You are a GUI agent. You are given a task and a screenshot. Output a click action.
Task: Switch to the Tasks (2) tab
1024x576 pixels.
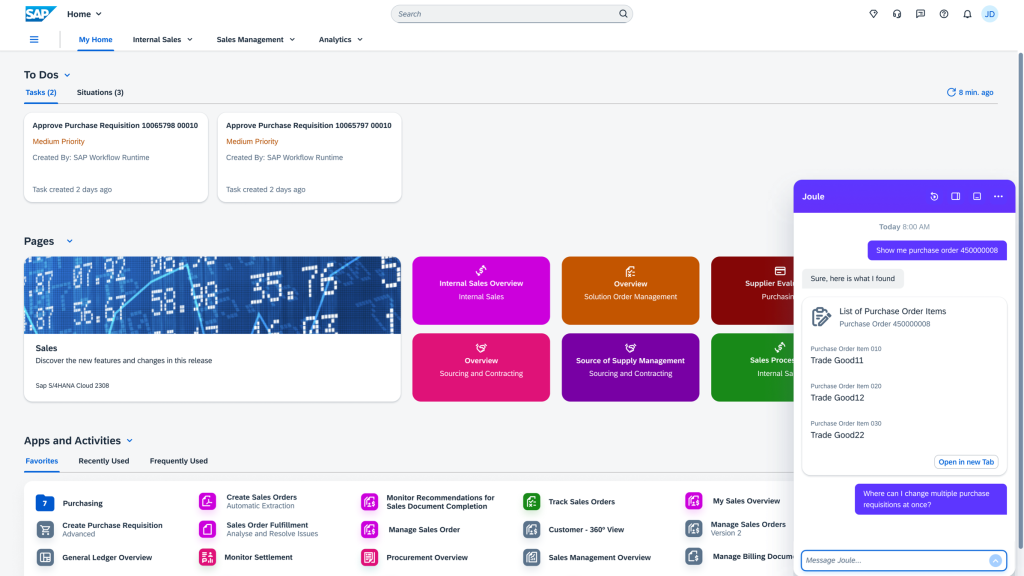(x=40, y=93)
